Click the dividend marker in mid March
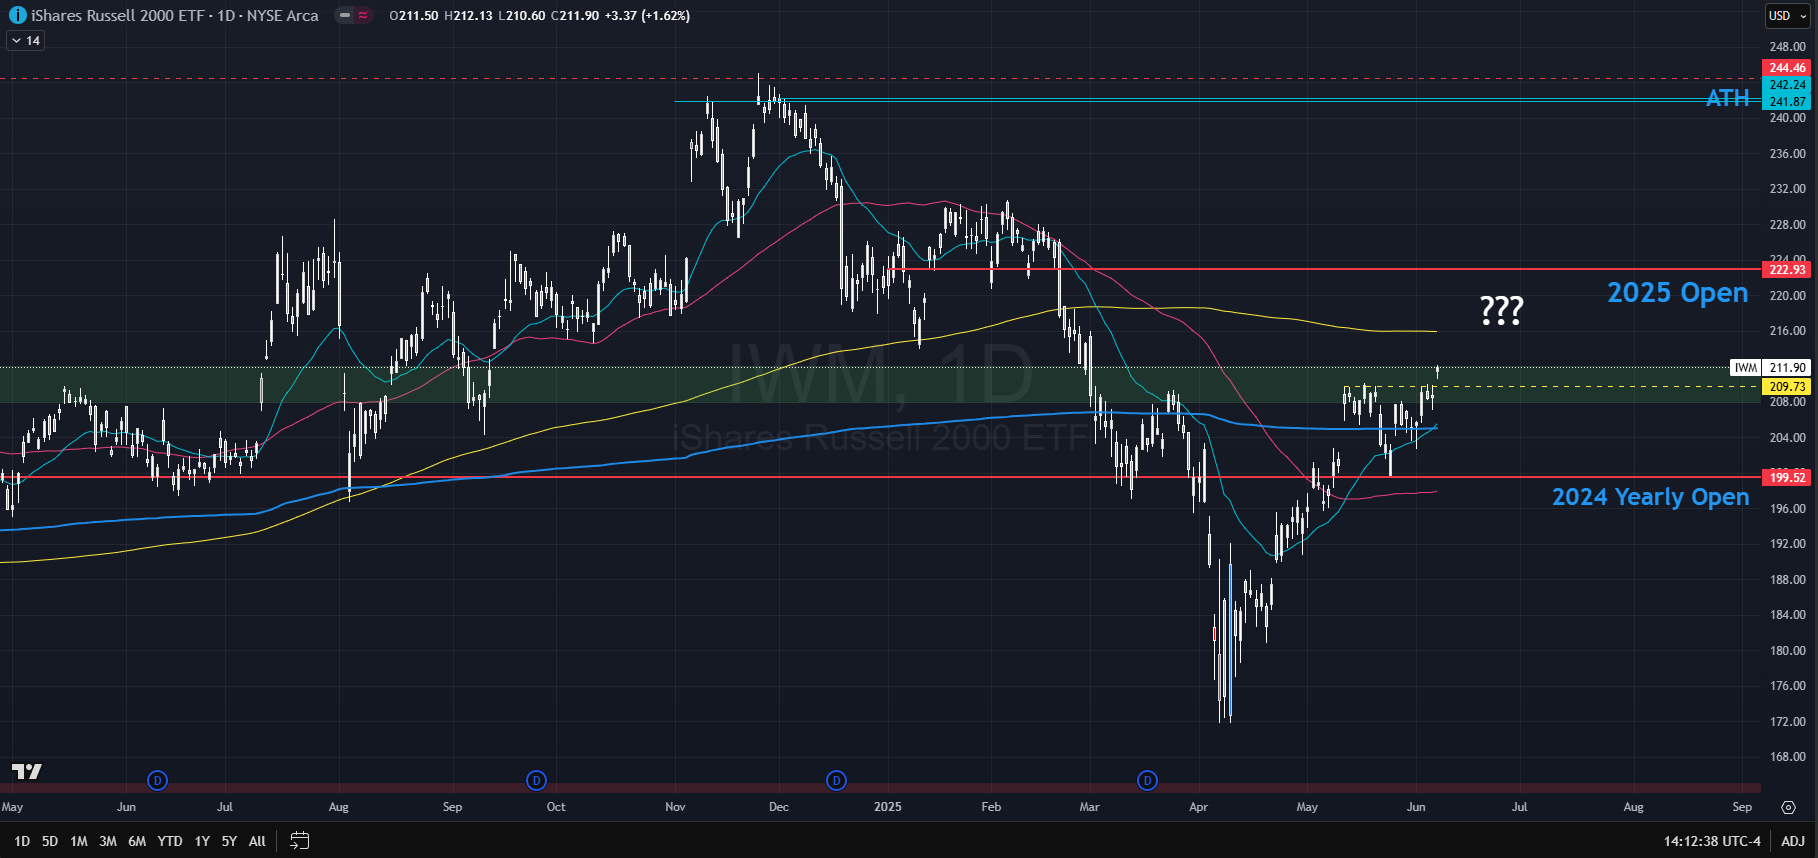Viewport: 1818px width, 858px height. pos(1147,780)
